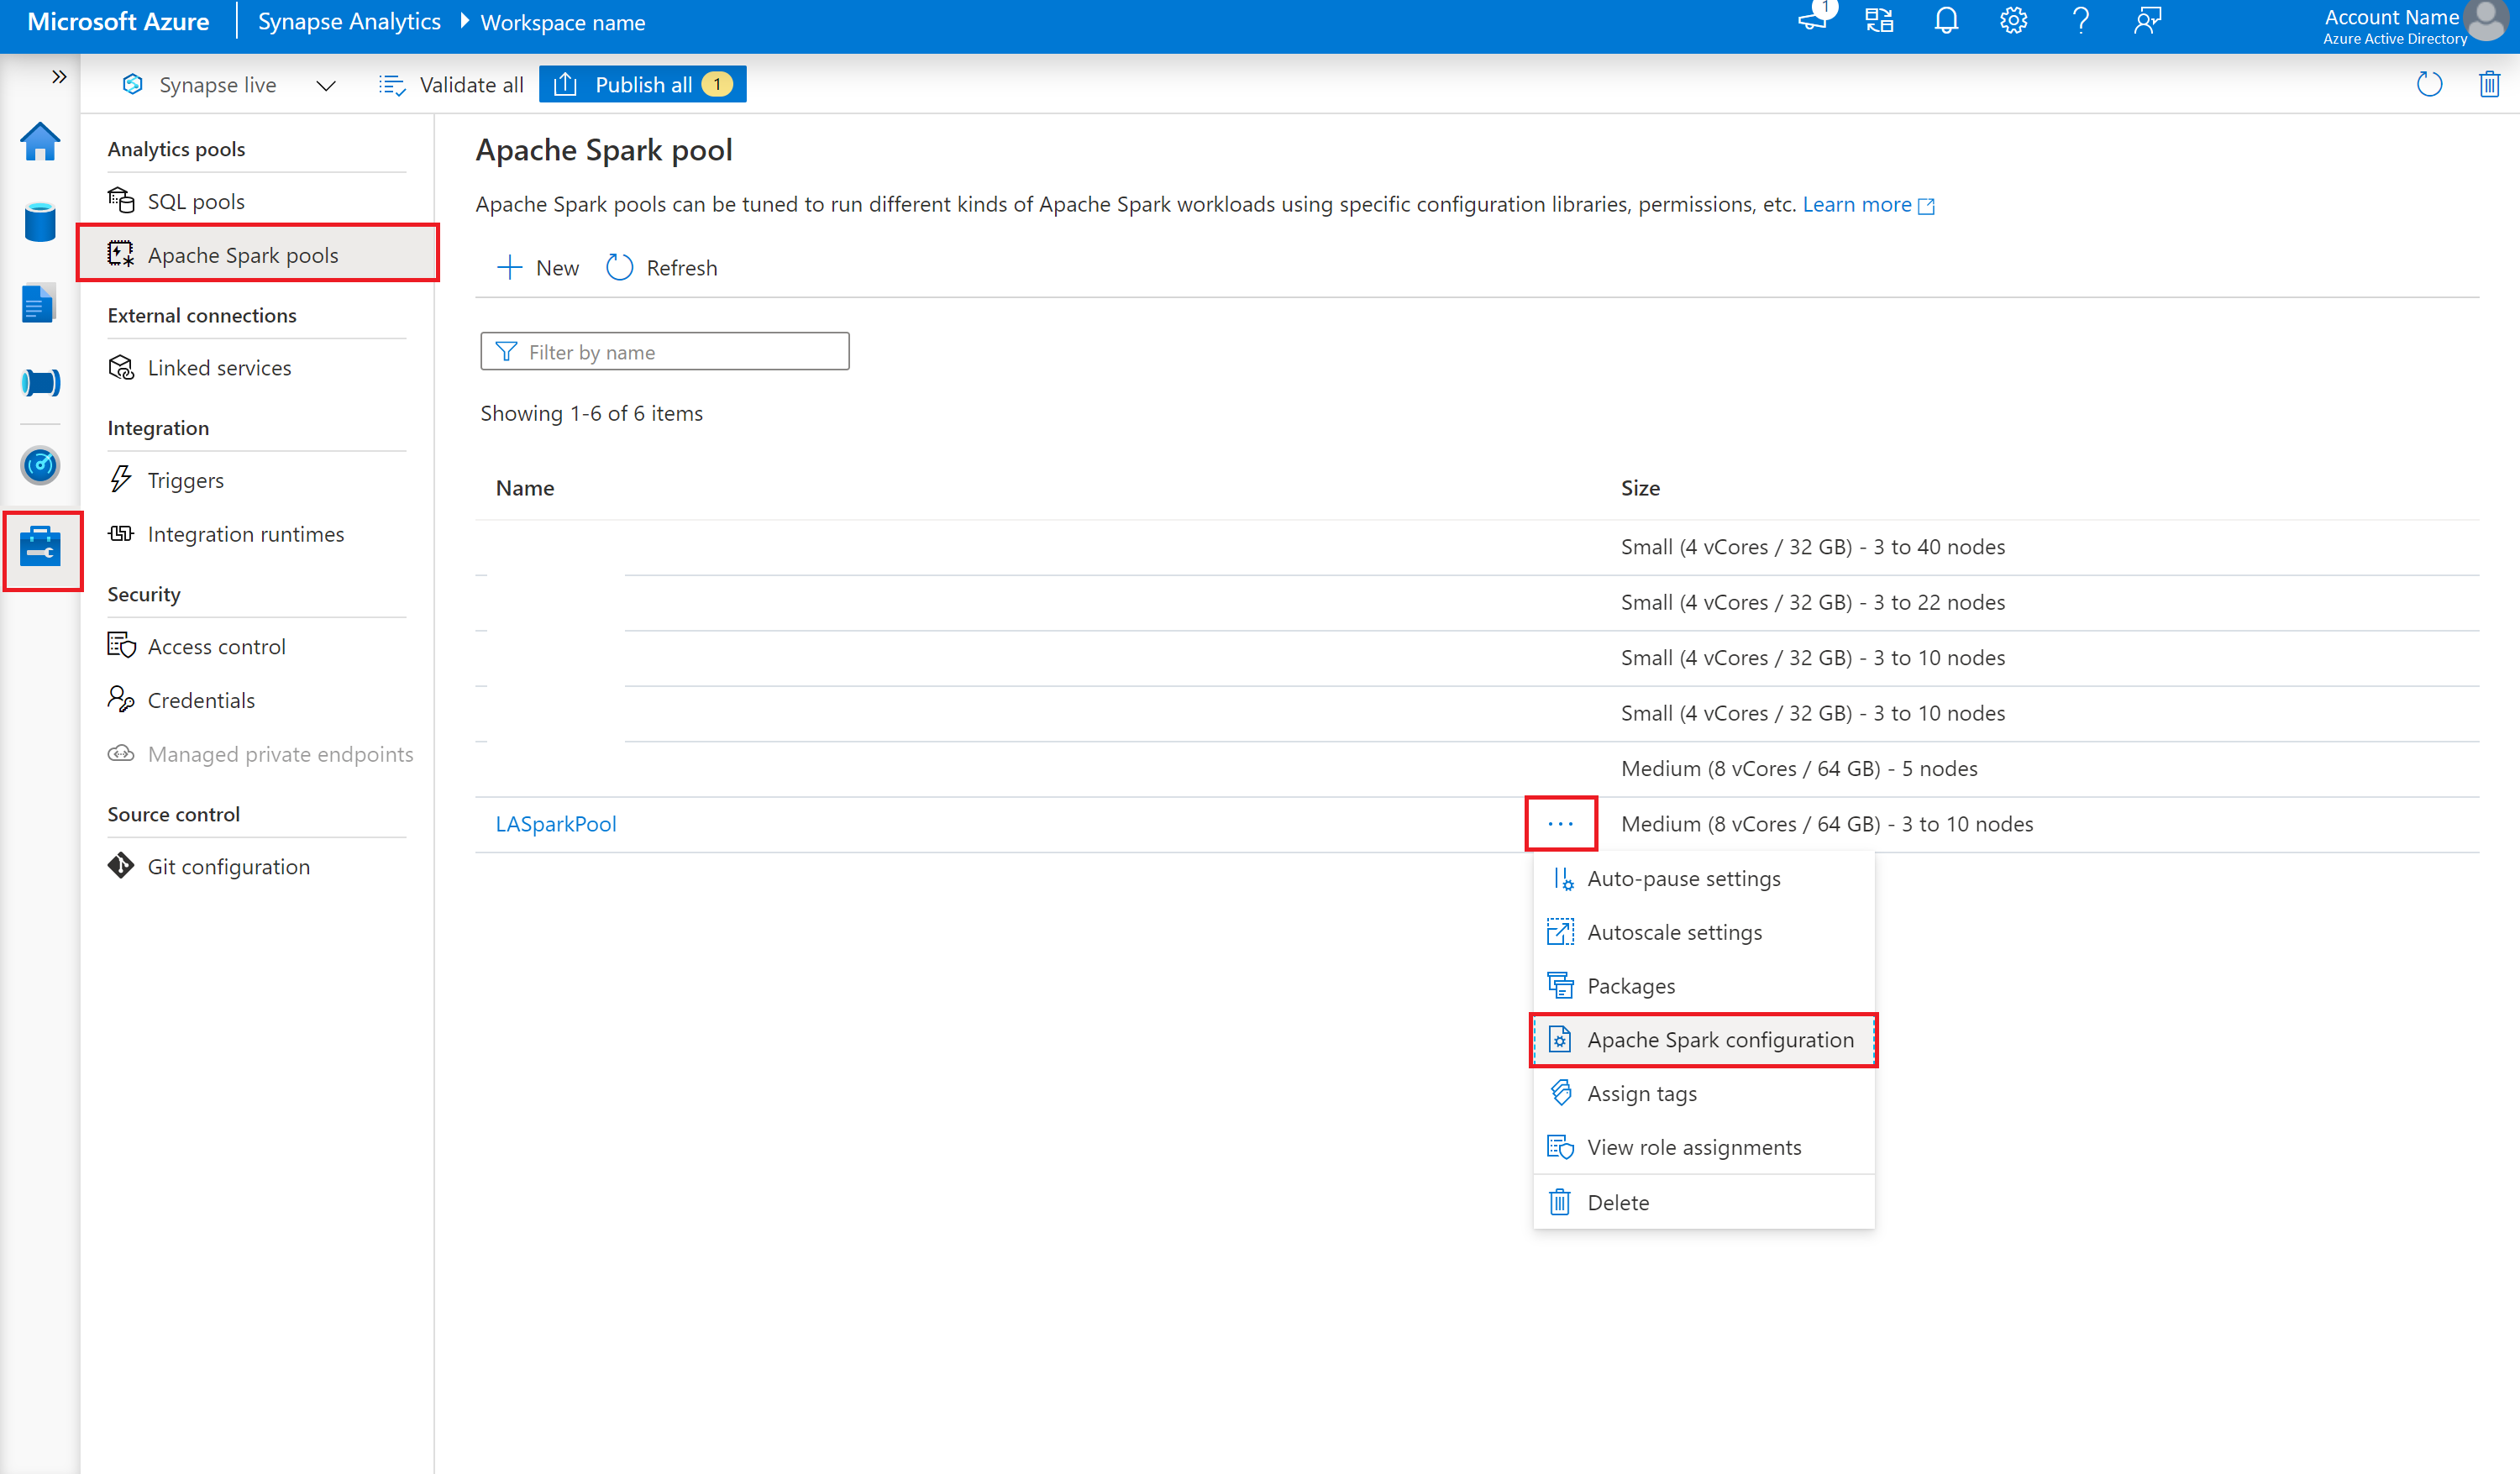Image resolution: width=2520 pixels, height=1474 pixels.
Task: Click the Filter by name input field
Action: tap(665, 353)
